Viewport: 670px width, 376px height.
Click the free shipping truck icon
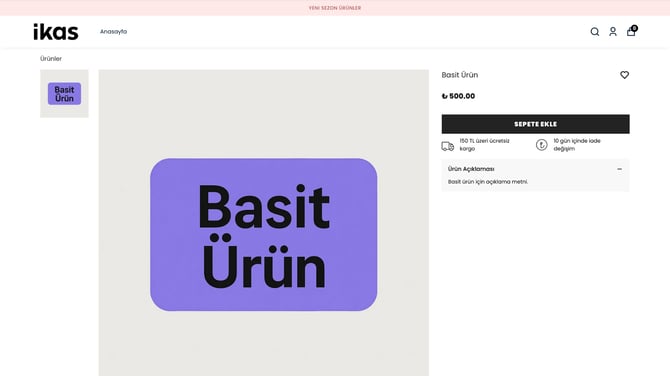[x=447, y=146]
